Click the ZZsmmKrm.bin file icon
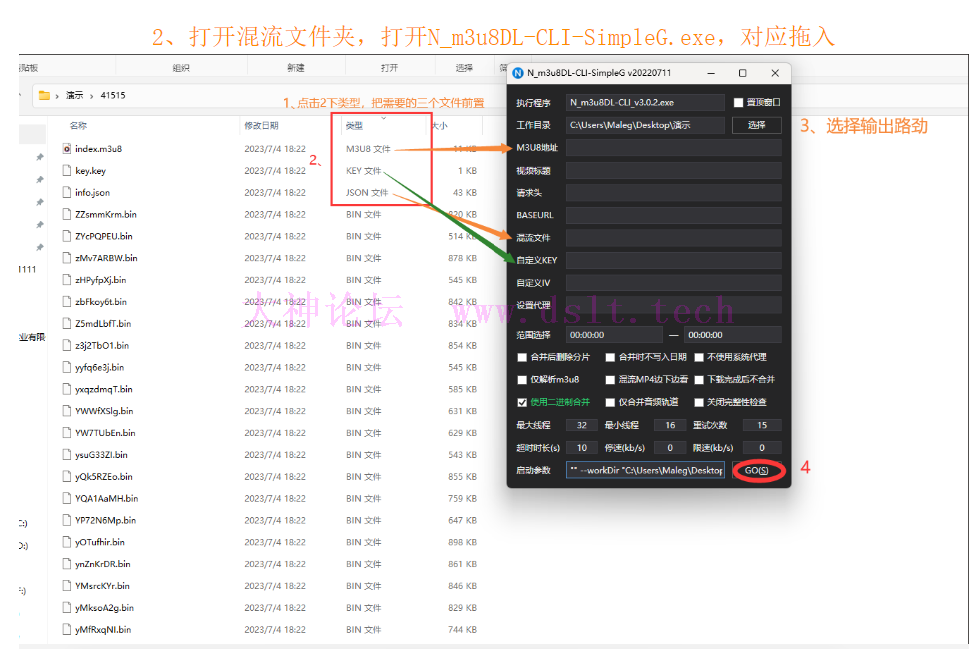Viewport: 975px width, 649px height. [67, 214]
